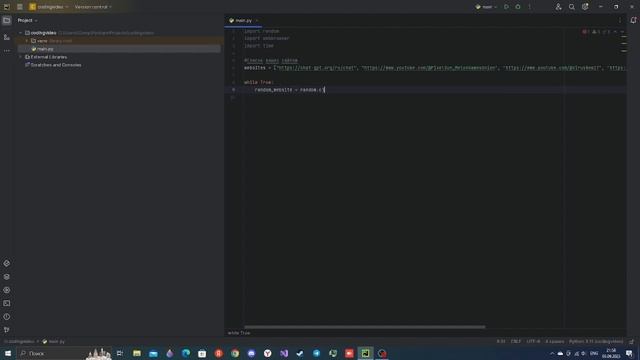Image resolution: width=640 pixels, height=360 pixels.
Task: Go to the previous highlighted error arrow
Action: click(616, 32)
